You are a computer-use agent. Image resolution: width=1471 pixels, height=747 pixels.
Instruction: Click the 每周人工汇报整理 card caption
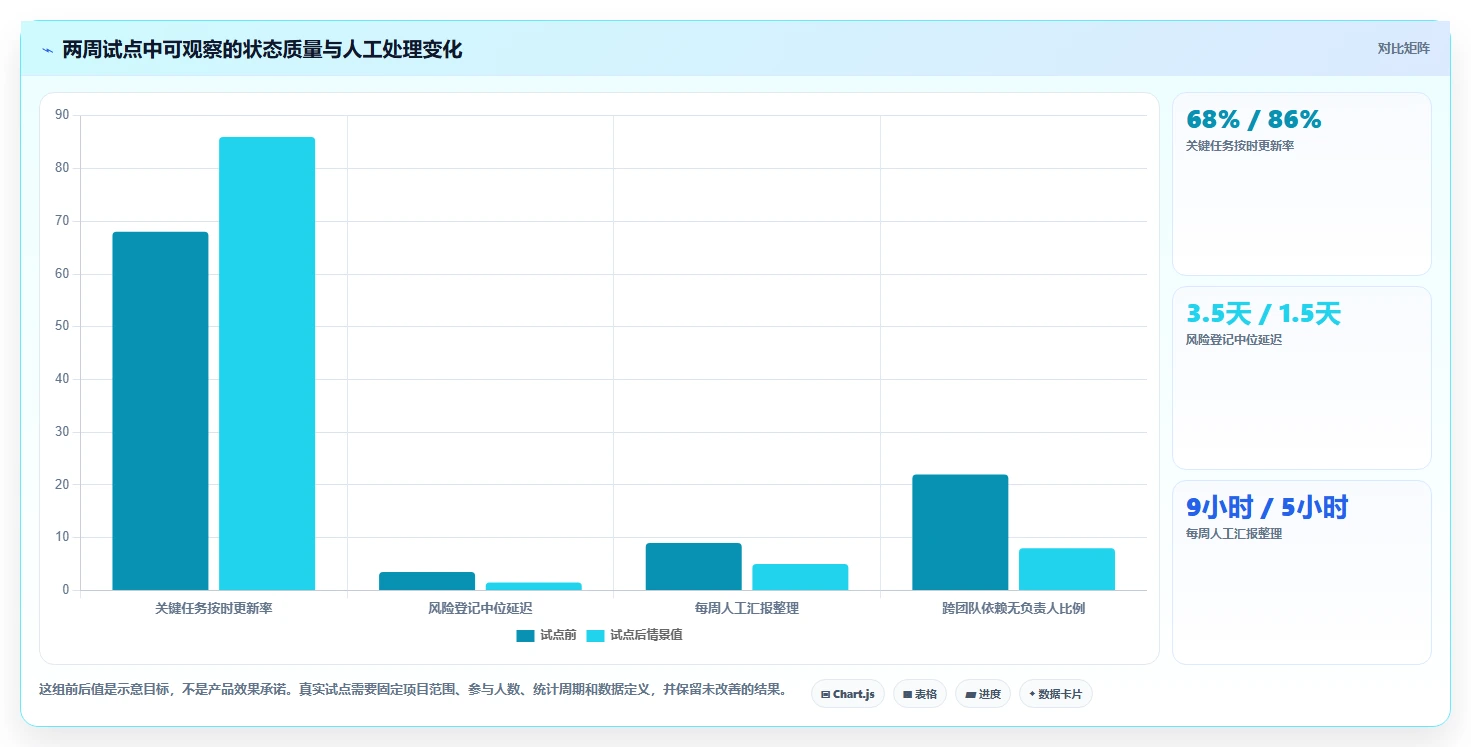click(1234, 534)
